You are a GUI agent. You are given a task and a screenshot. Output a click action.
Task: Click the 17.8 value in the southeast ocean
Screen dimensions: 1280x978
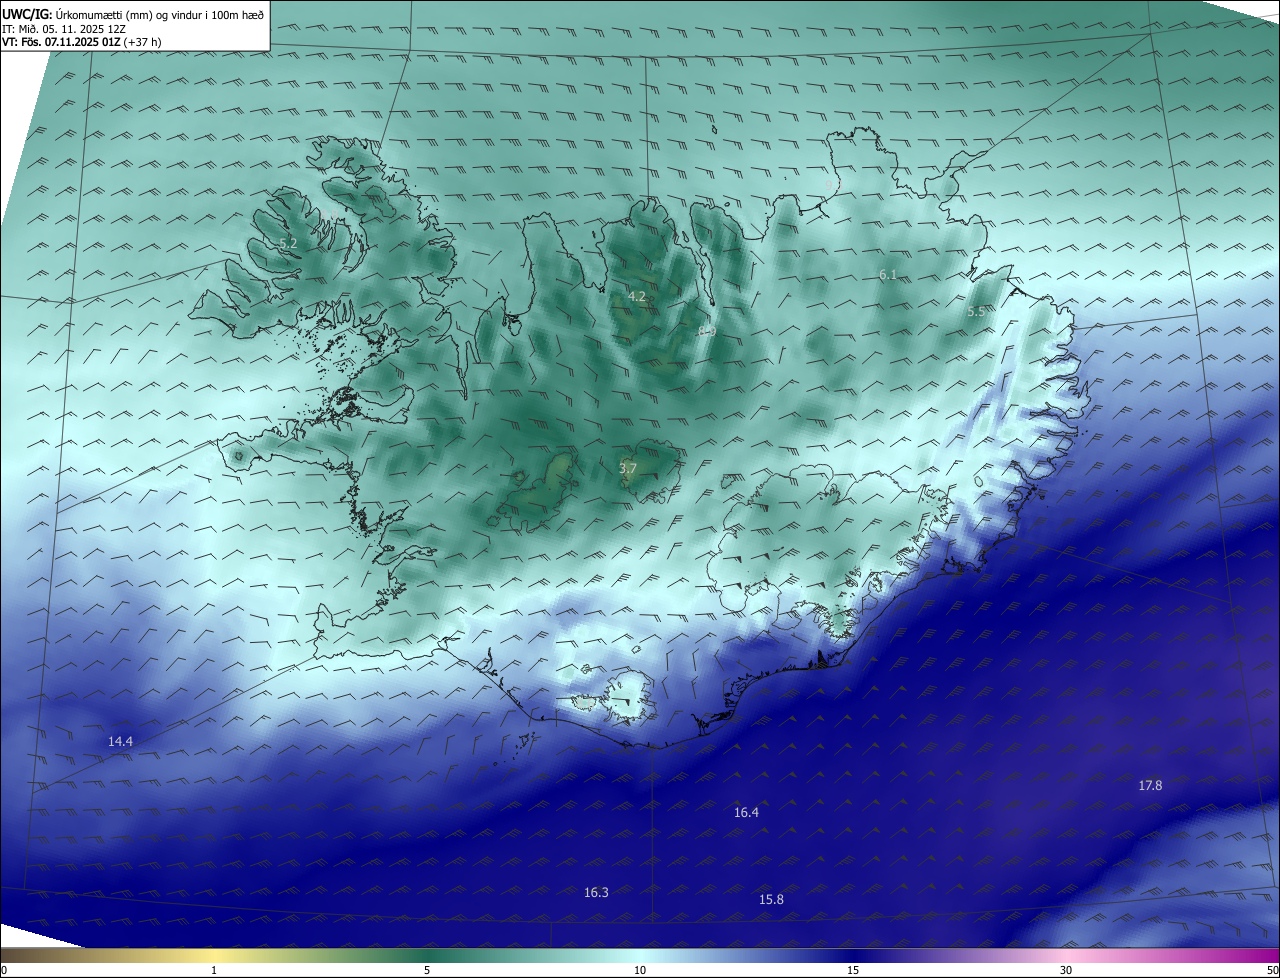1150,786
